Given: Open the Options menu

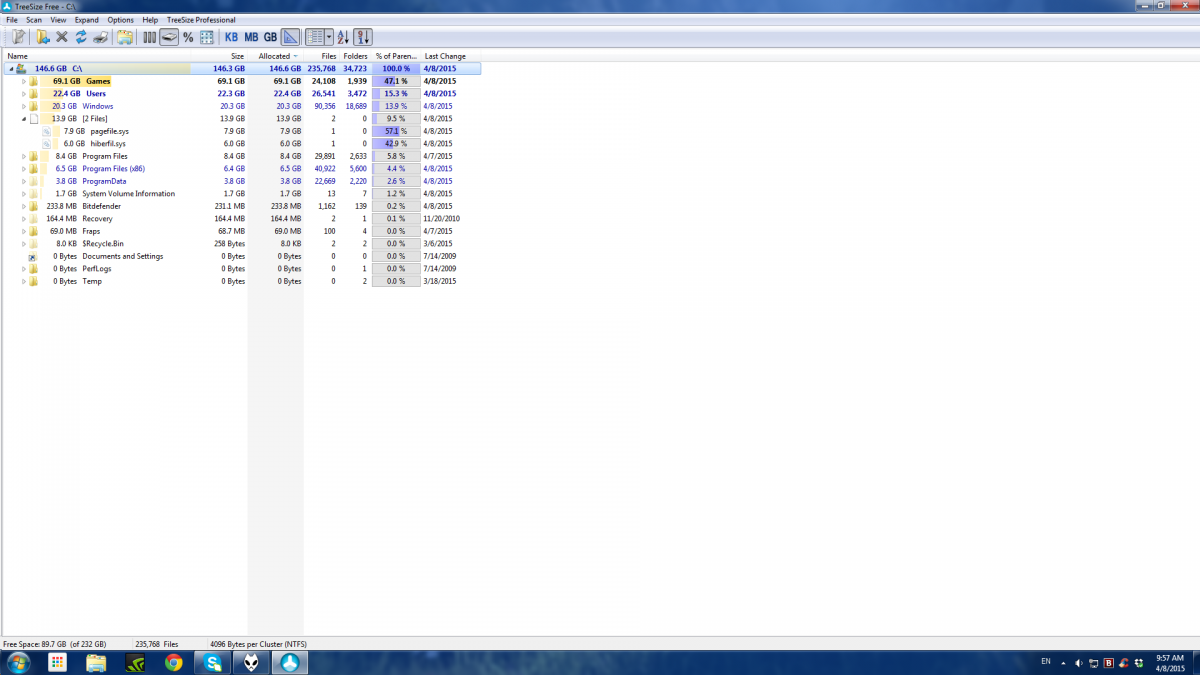Looking at the screenshot, I should click(x=120, y=20).
